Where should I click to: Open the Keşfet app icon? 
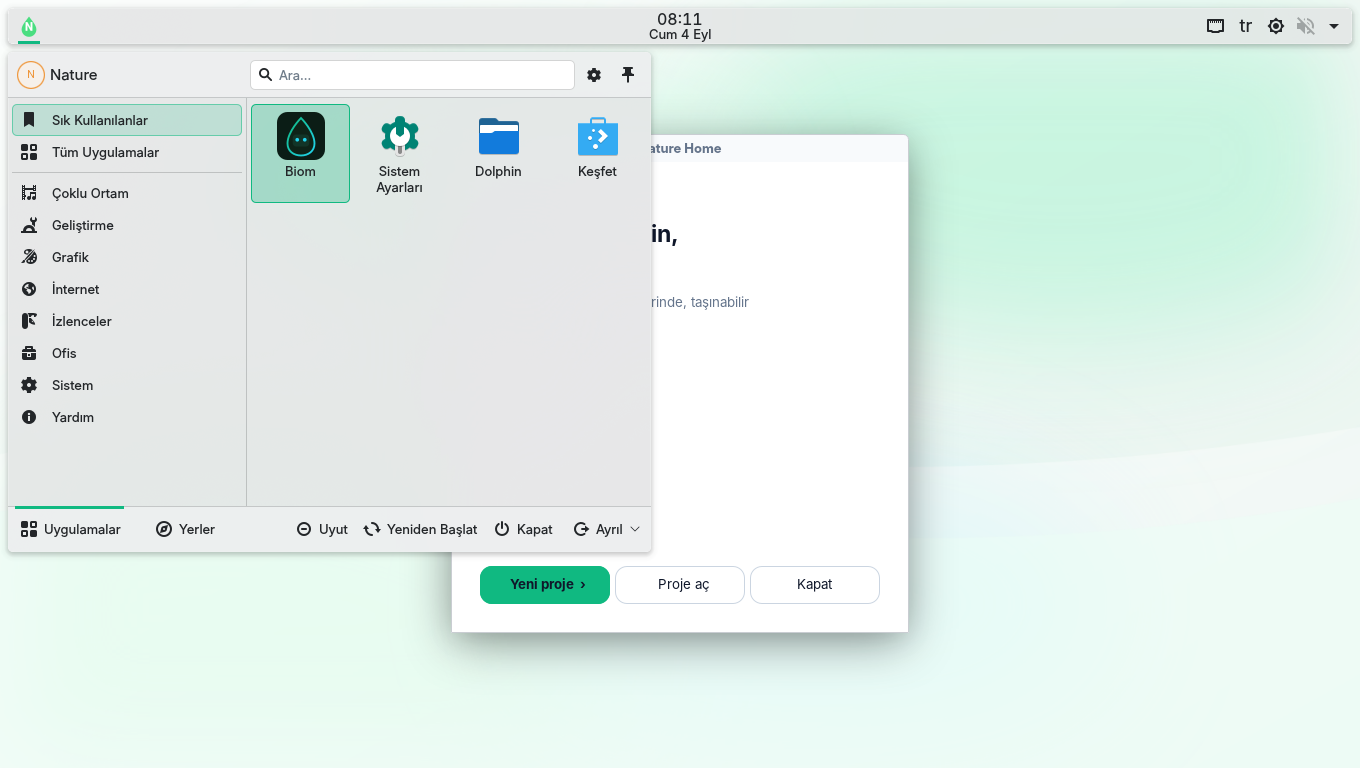click(597, 136)
